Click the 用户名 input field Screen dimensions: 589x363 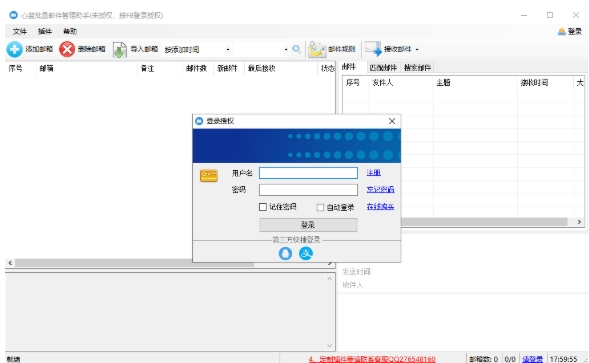pos(308,173)
